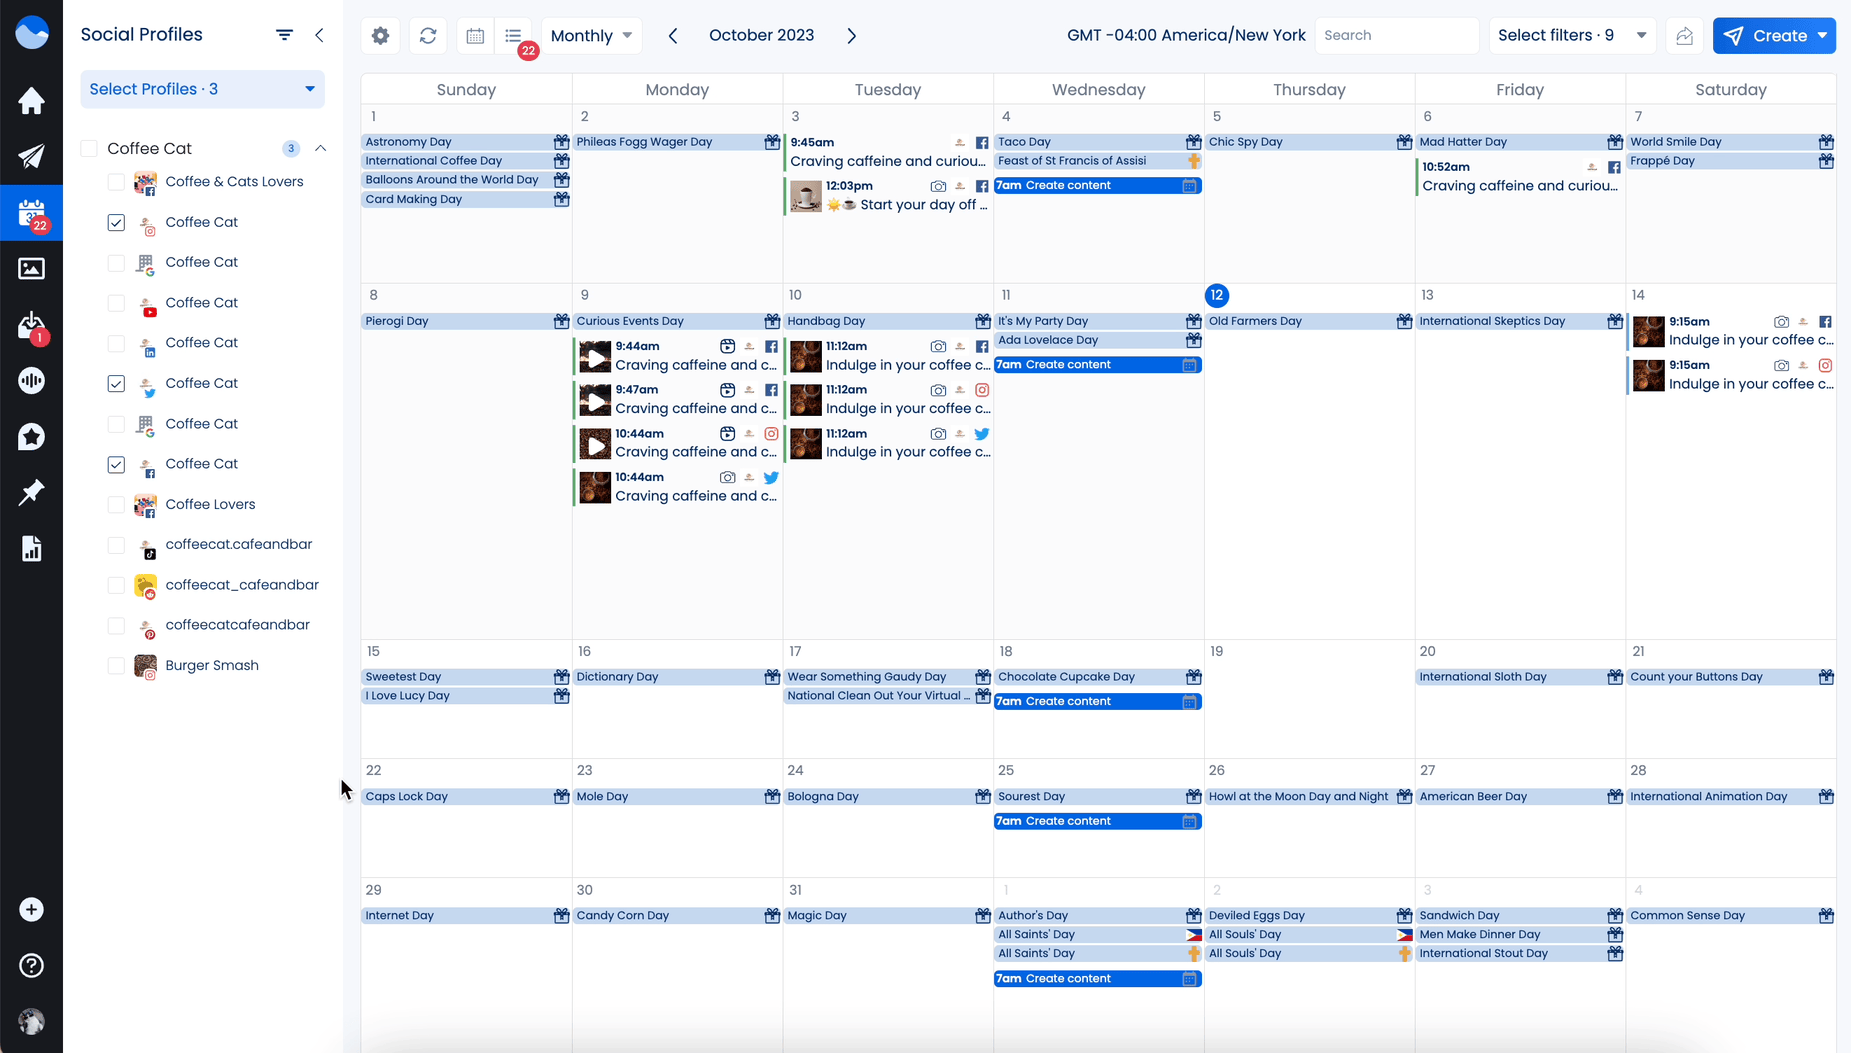Click the help question mark icon
The image size is (1851, 1053).
(x=31, y=966)
